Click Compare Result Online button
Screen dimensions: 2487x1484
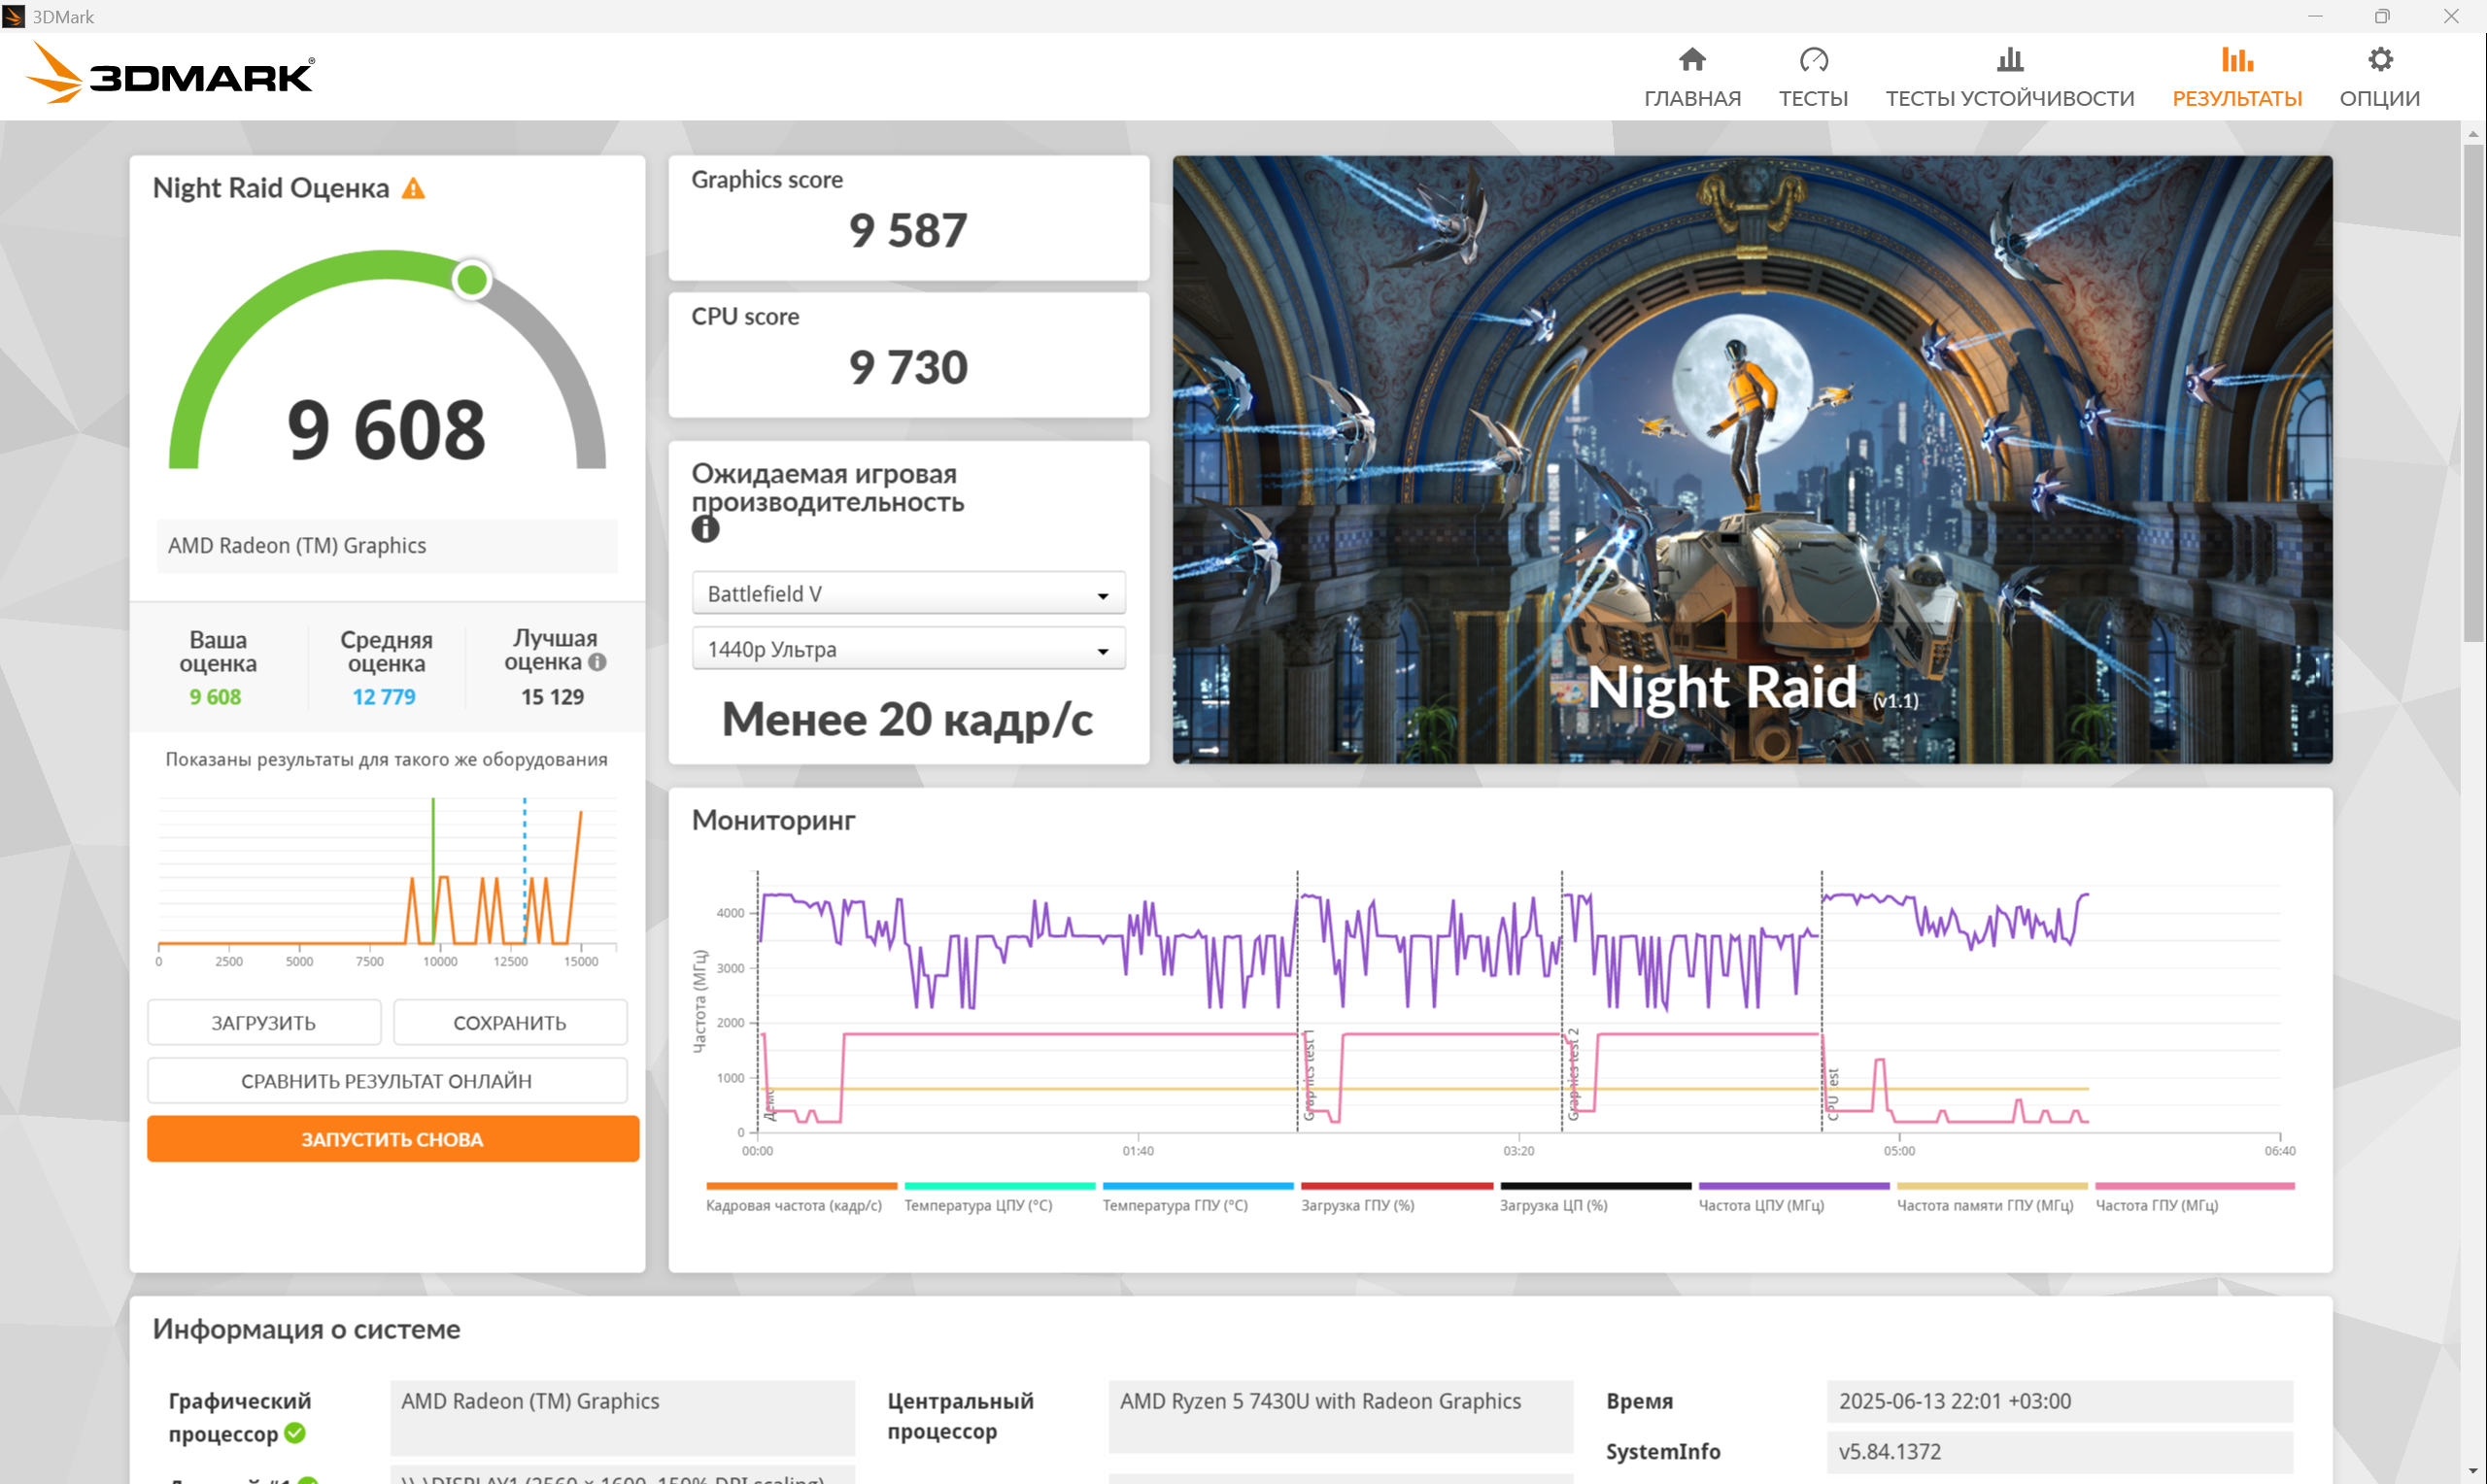[387, 1081]
